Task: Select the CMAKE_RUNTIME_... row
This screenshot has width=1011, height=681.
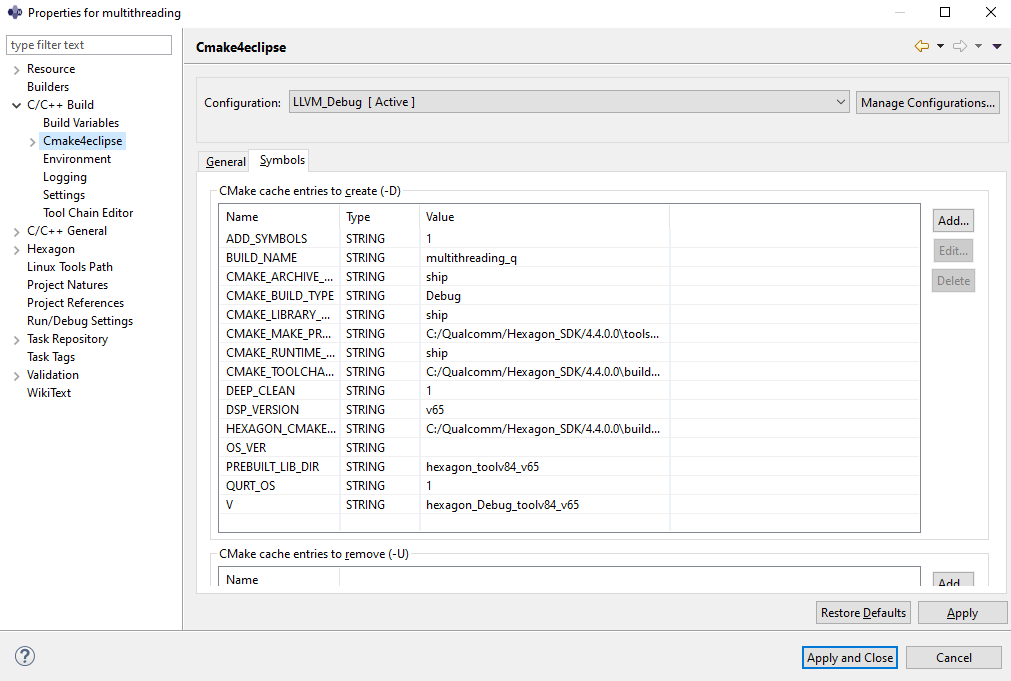Action: tap(569, 353)
